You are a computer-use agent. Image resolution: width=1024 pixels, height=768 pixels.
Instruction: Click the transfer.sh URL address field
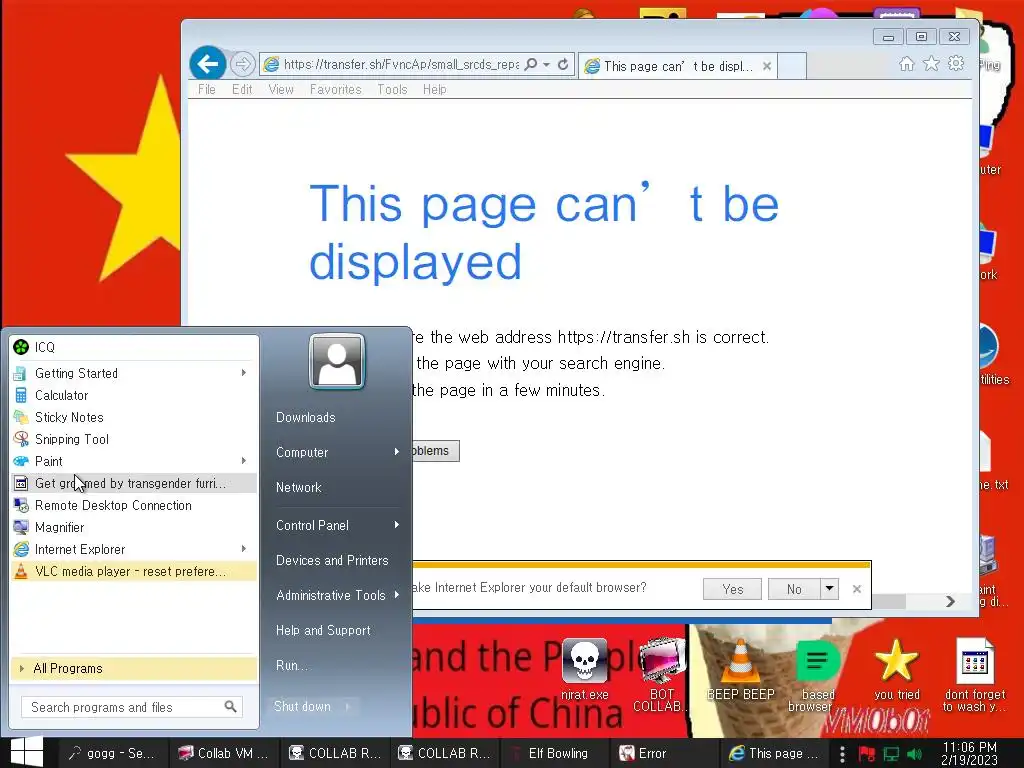[401, 64]
